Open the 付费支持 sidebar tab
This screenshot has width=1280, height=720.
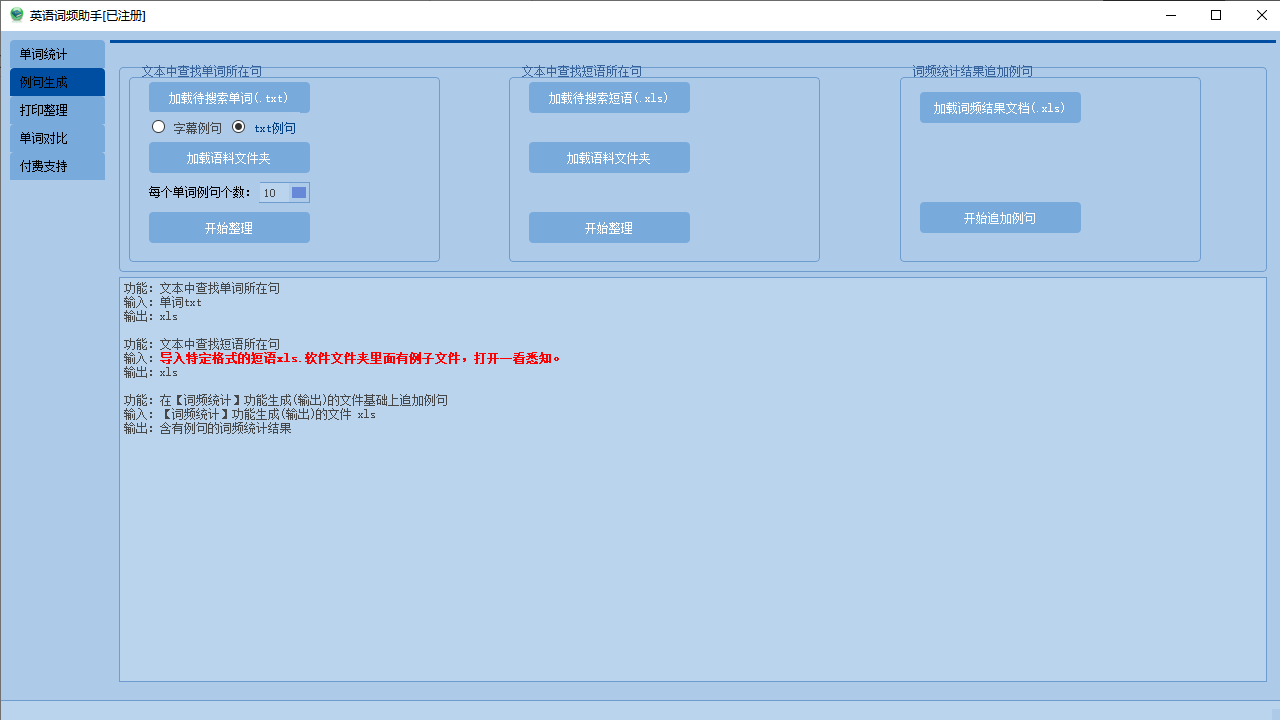(x=57, y=166)
